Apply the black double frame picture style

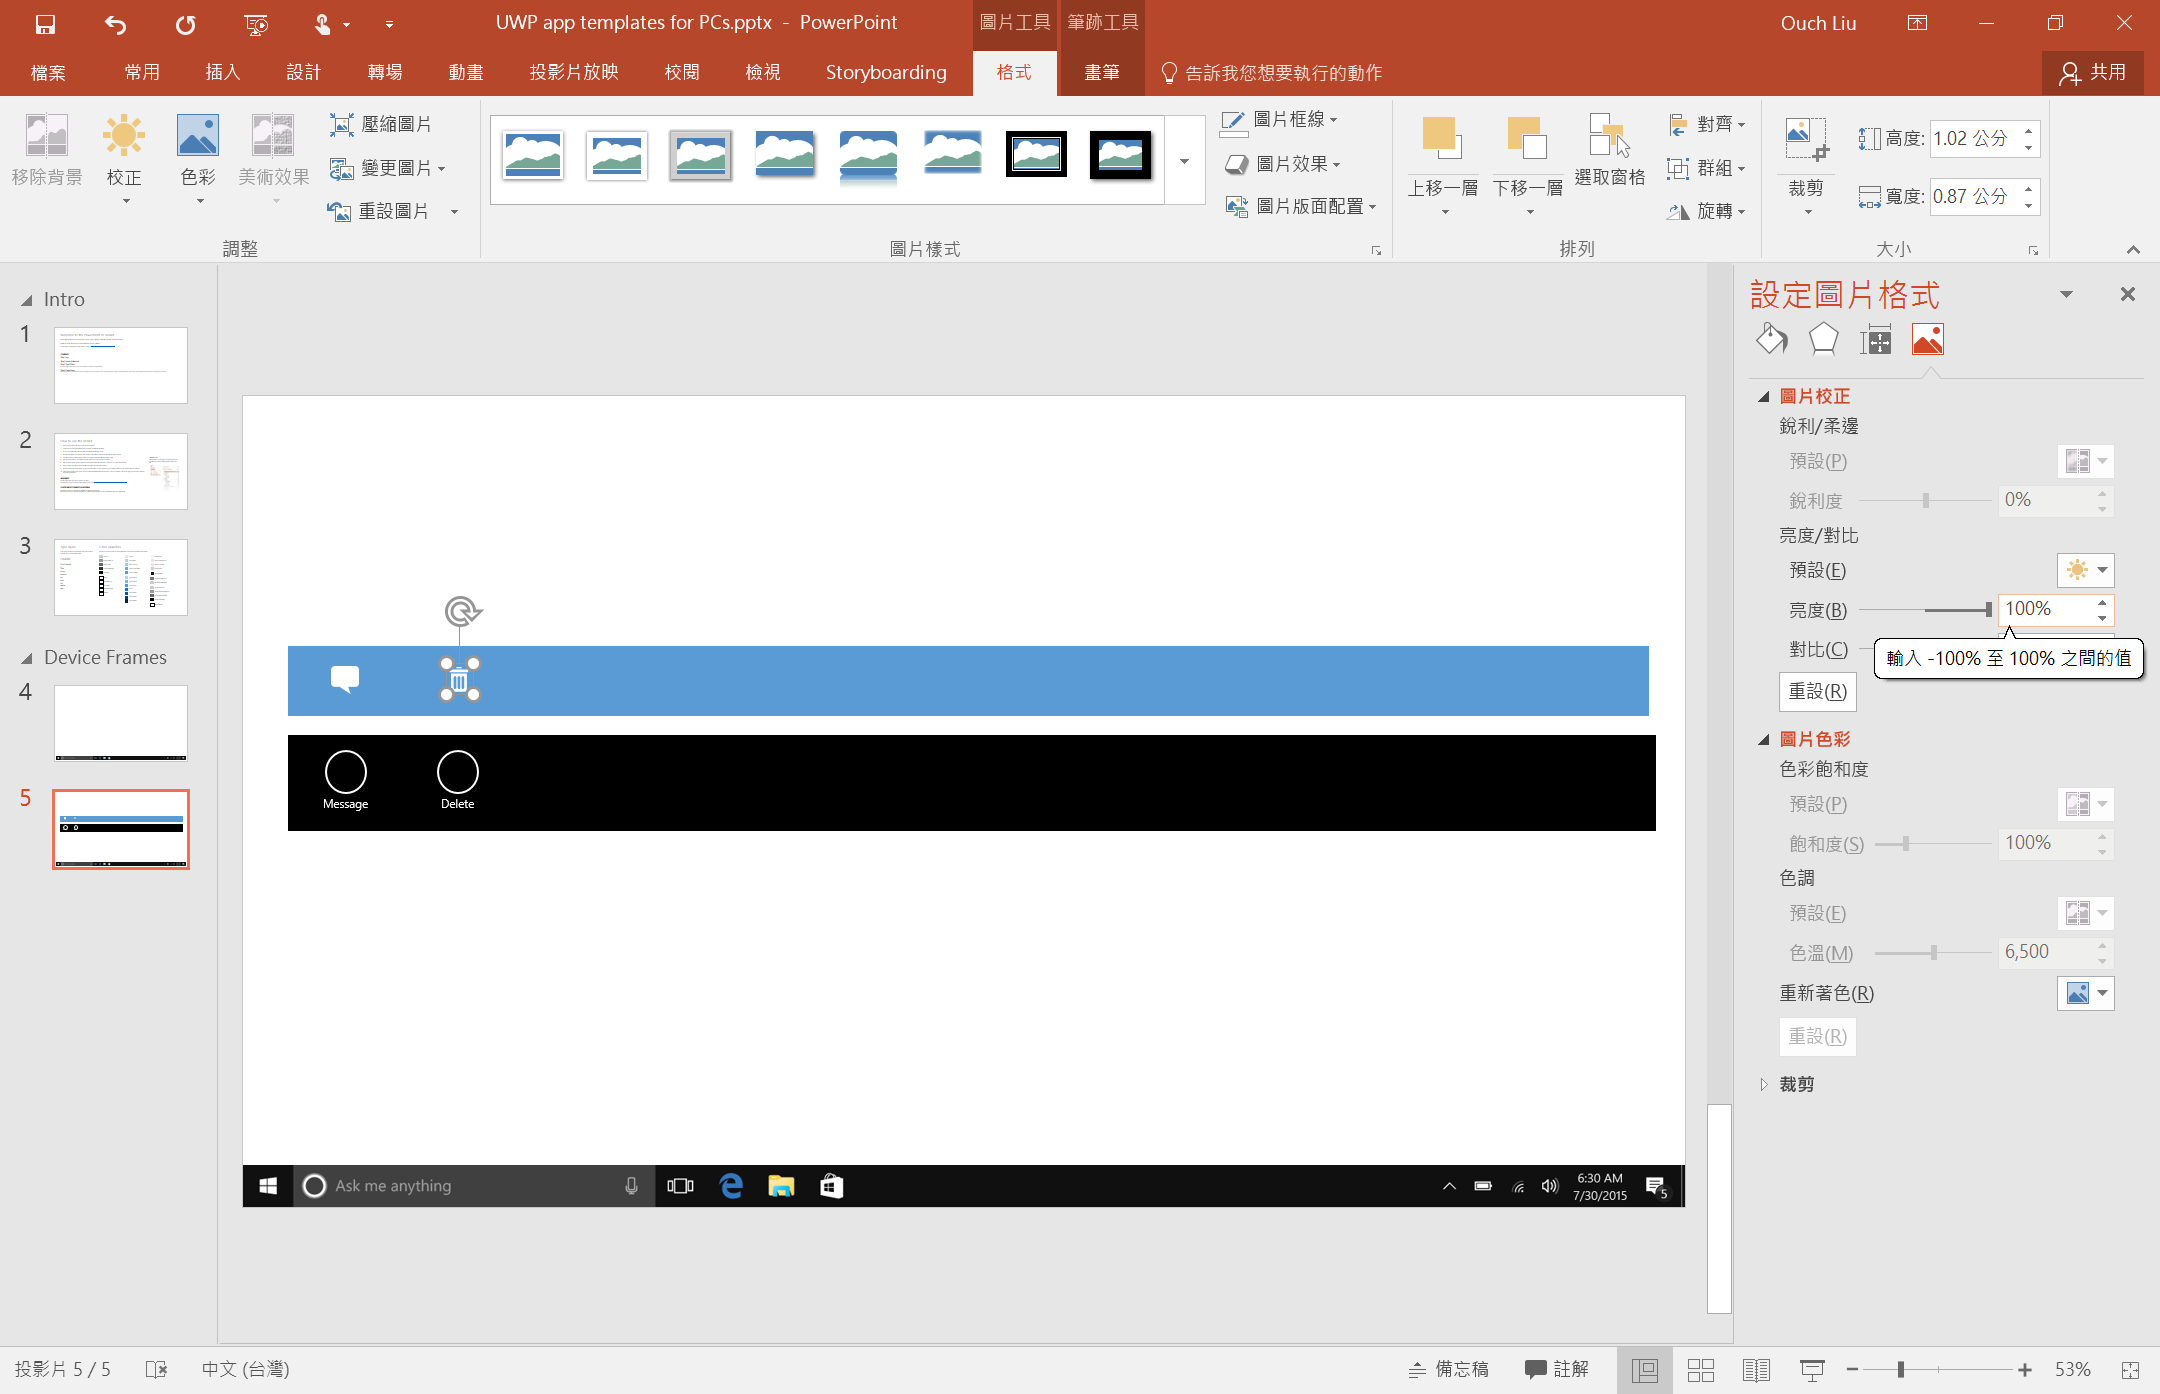pos(1036,155)
